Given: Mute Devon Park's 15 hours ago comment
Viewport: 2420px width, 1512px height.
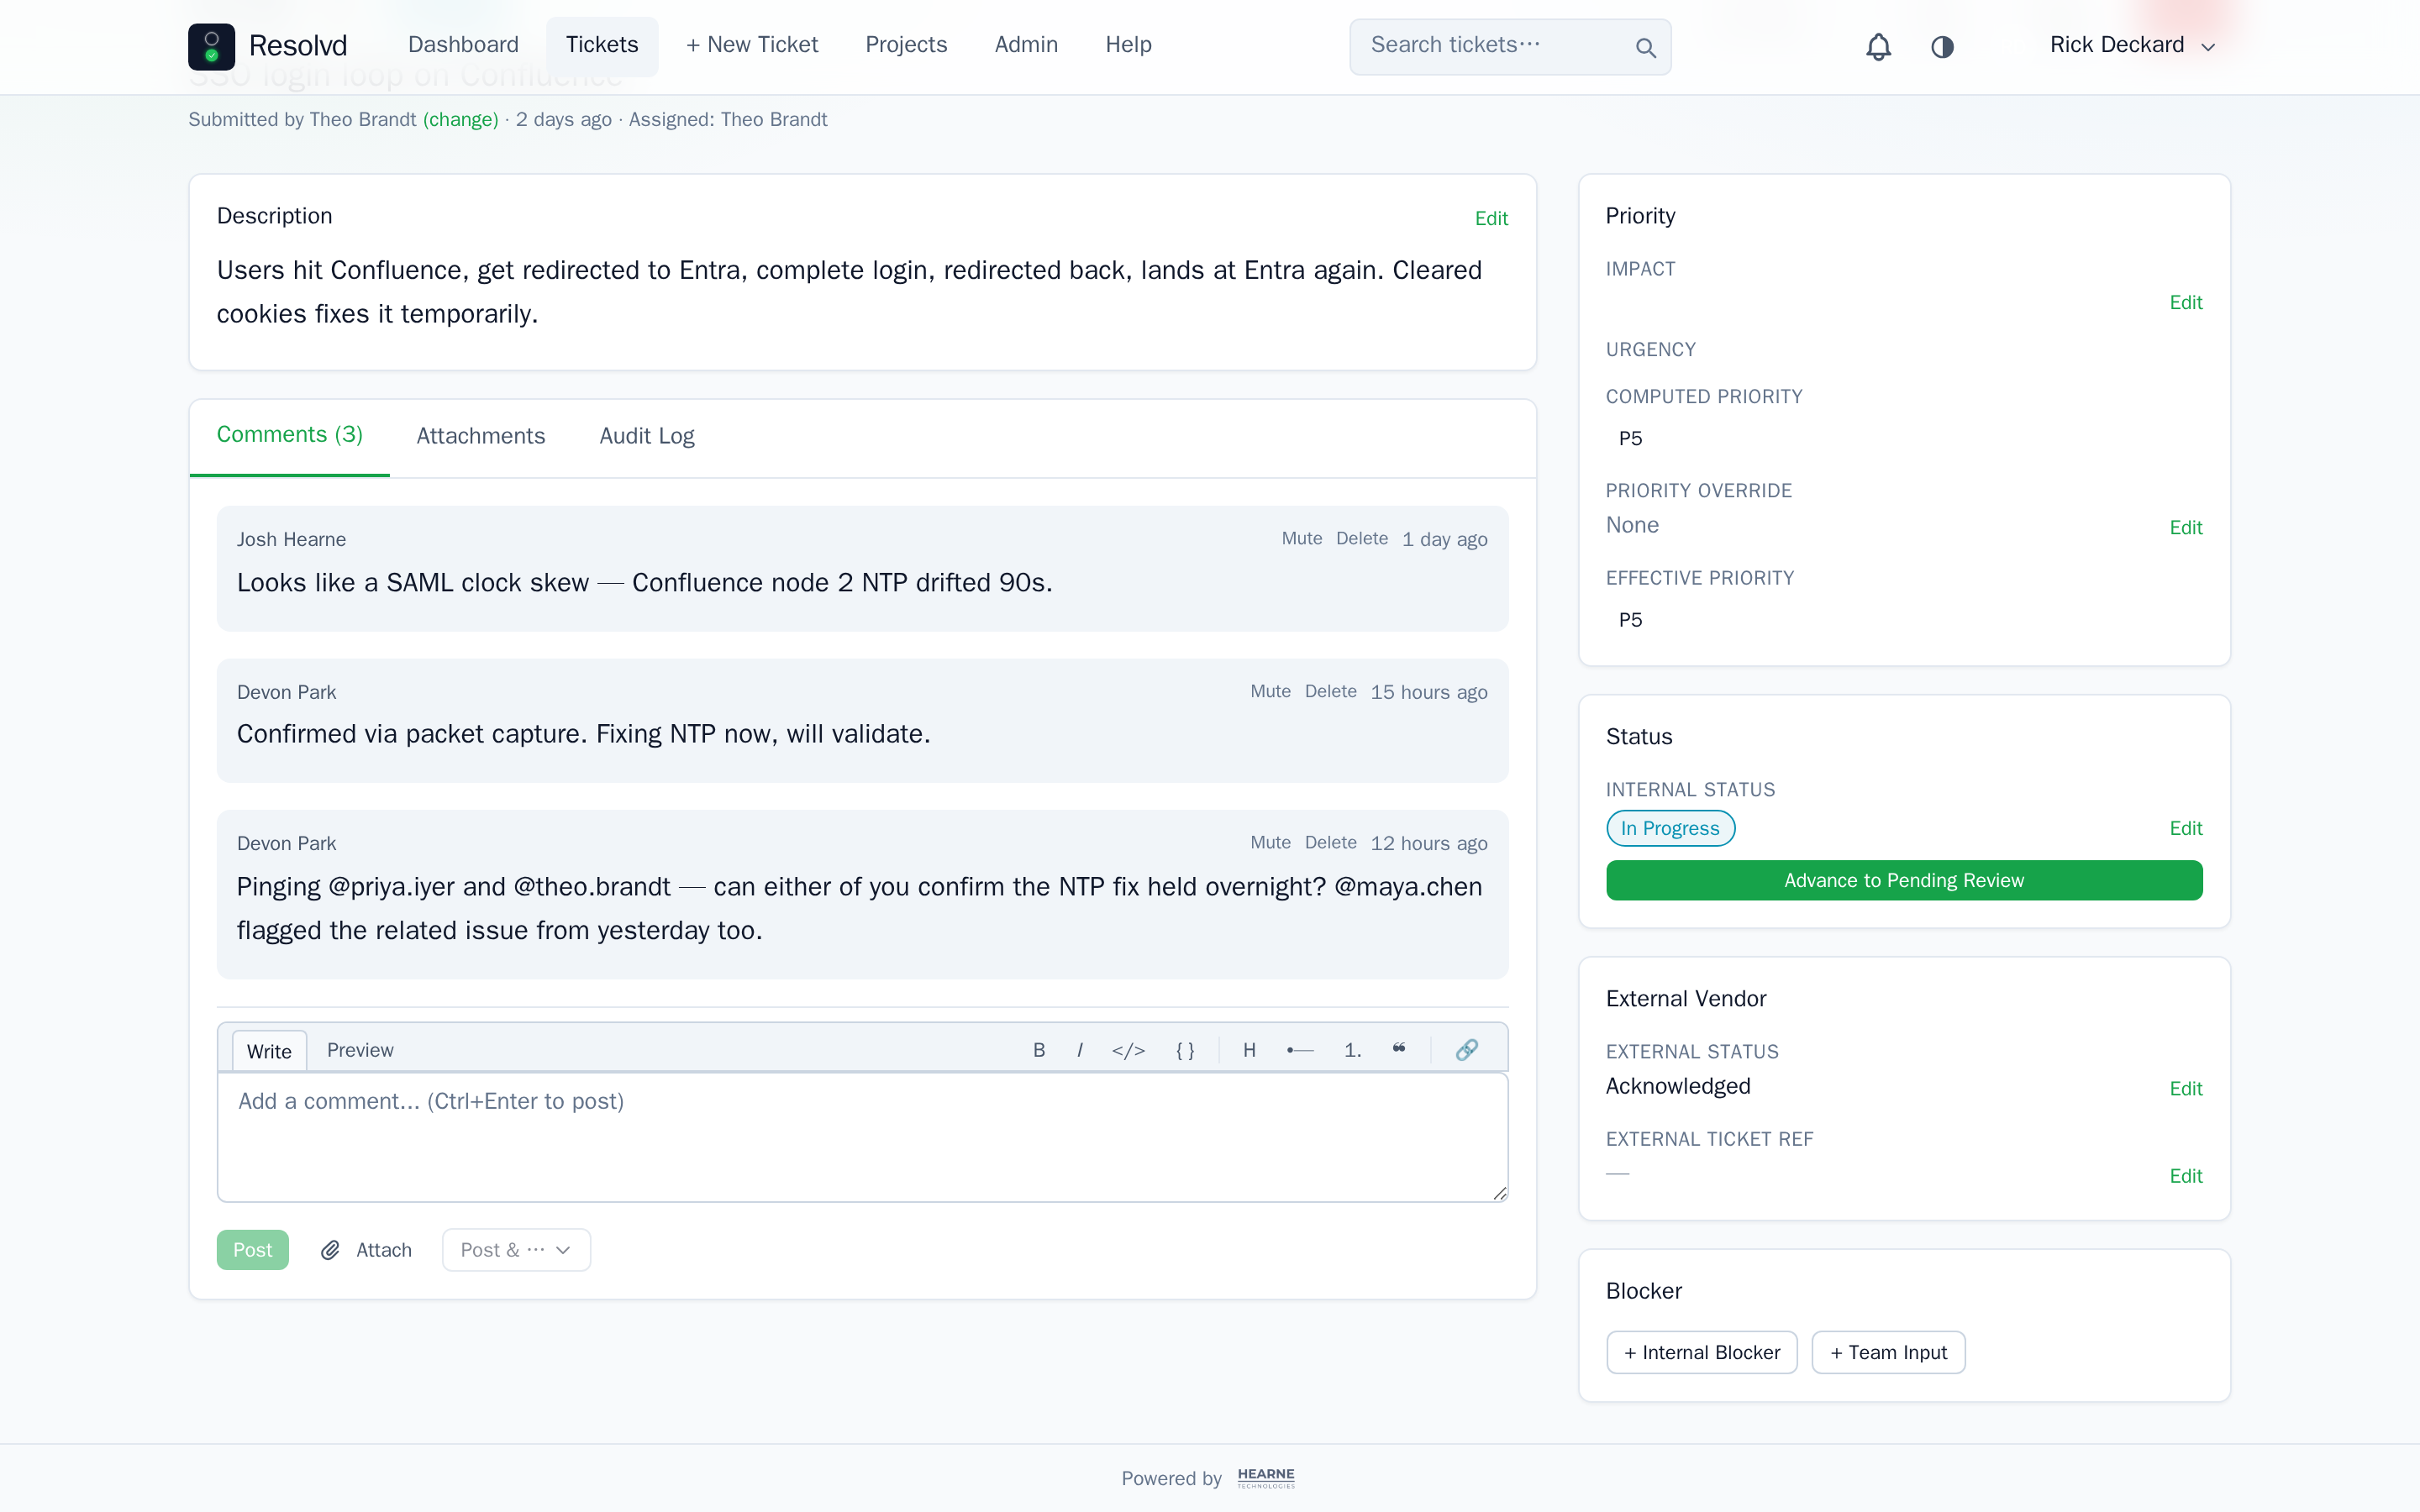Looking at the screenshot, I should 1270,692.
